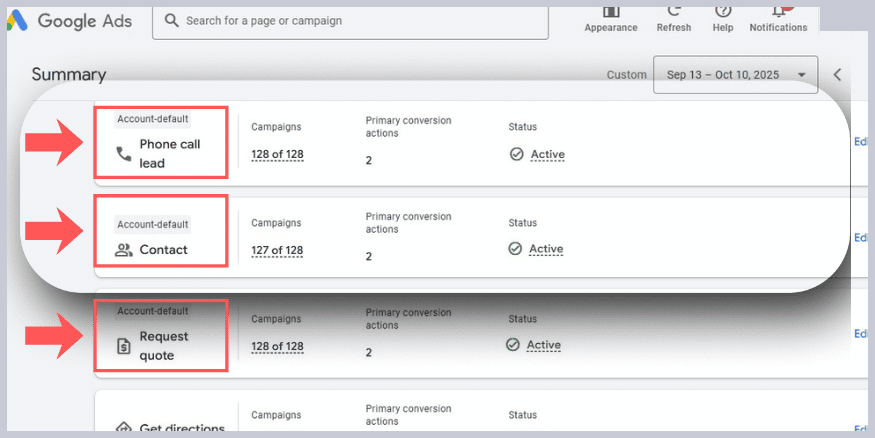Open the Help icon

723,10
